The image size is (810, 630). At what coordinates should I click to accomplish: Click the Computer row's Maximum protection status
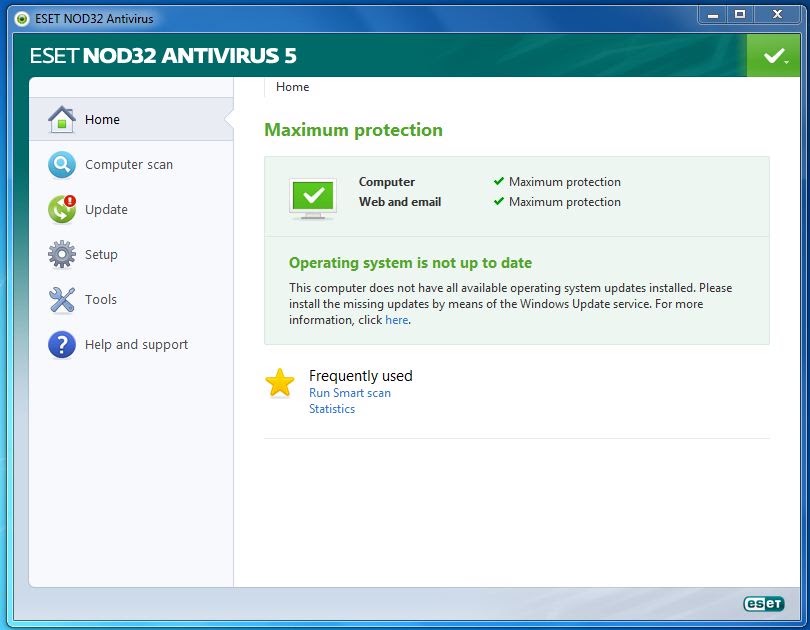[x=557, y=182]
